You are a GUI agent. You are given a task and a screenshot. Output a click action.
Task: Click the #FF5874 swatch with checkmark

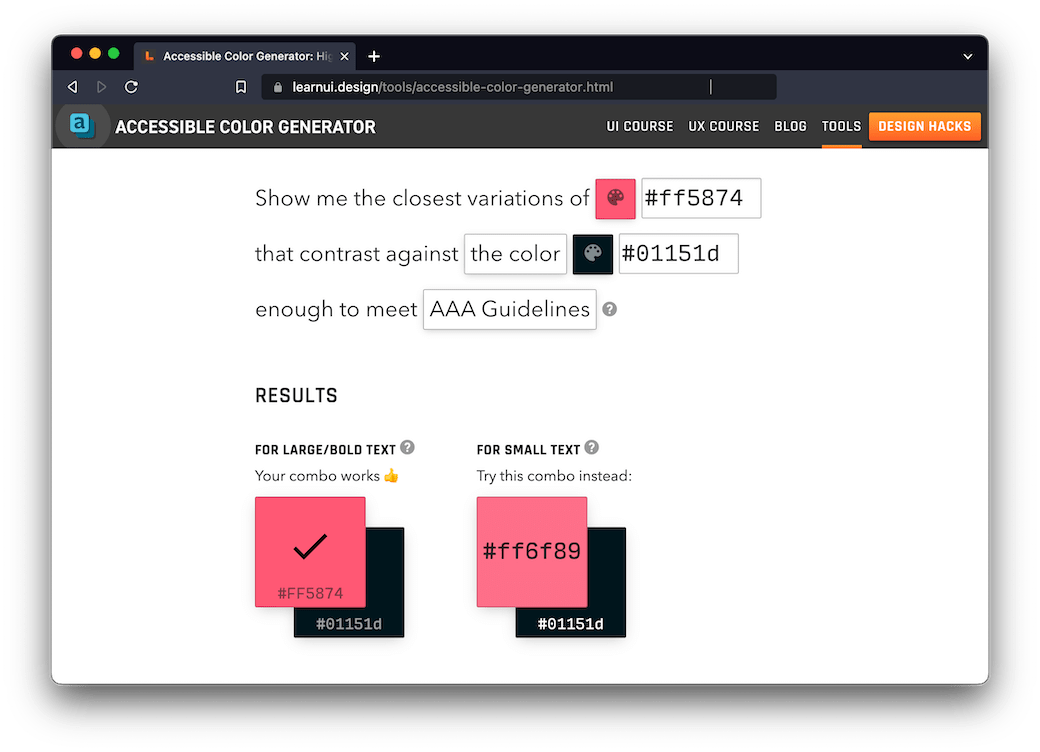[310, 552]
